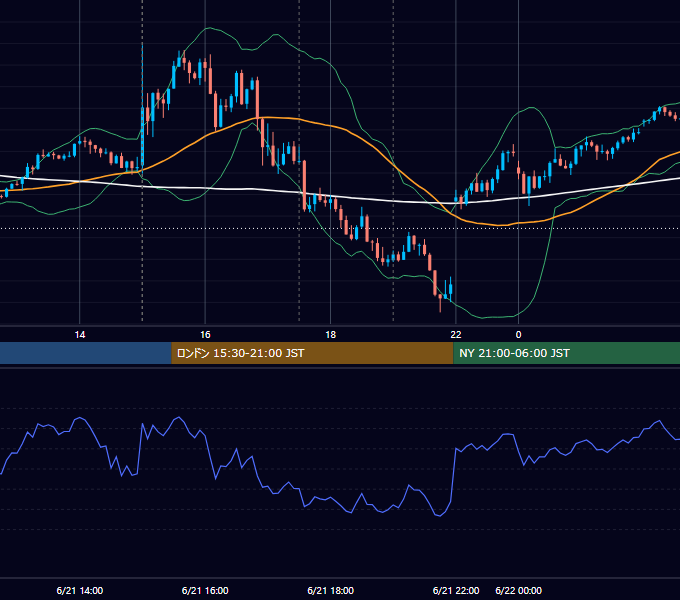Click the 22 hour label on price chart axis
The image size is (680, 600).
(456, 335)
